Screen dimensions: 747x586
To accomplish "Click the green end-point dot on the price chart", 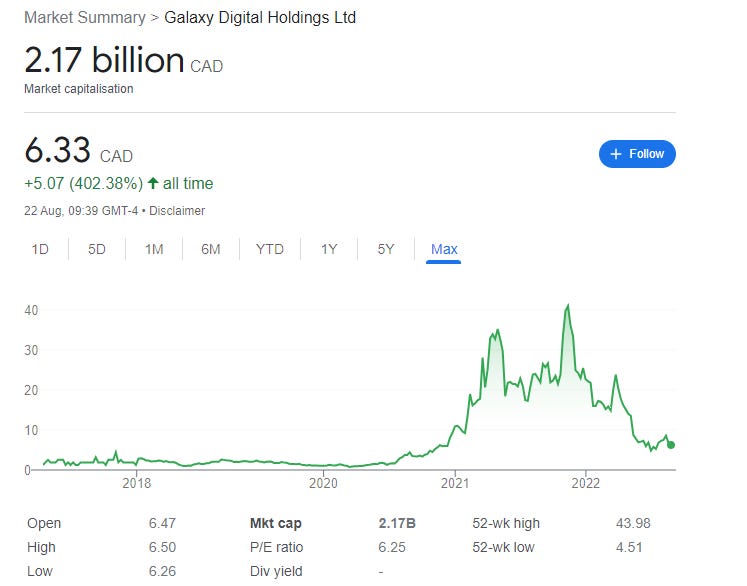I will [671, 445].
